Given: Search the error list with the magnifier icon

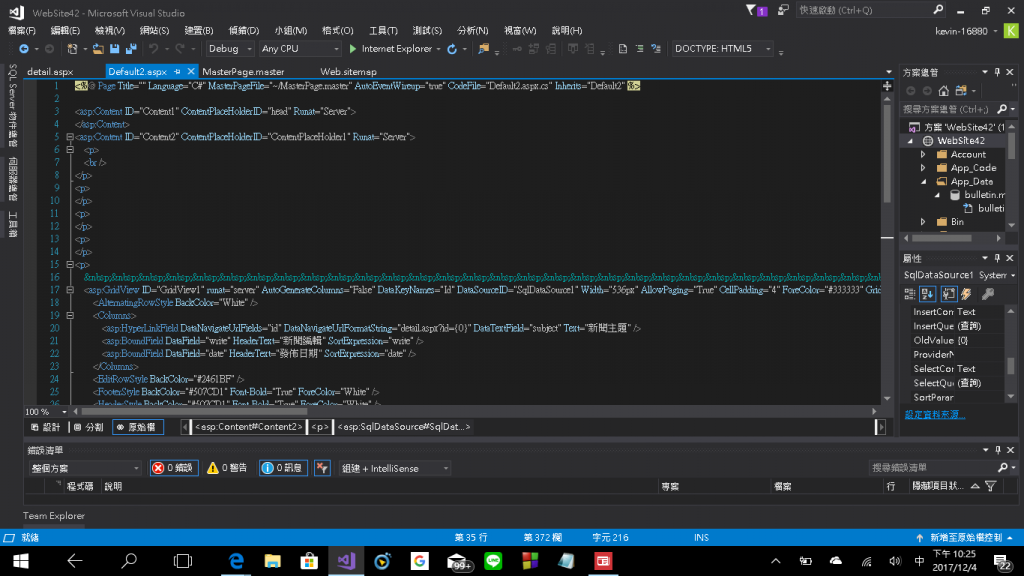Looking at the screenshot, I should [x=1003, y=468].
